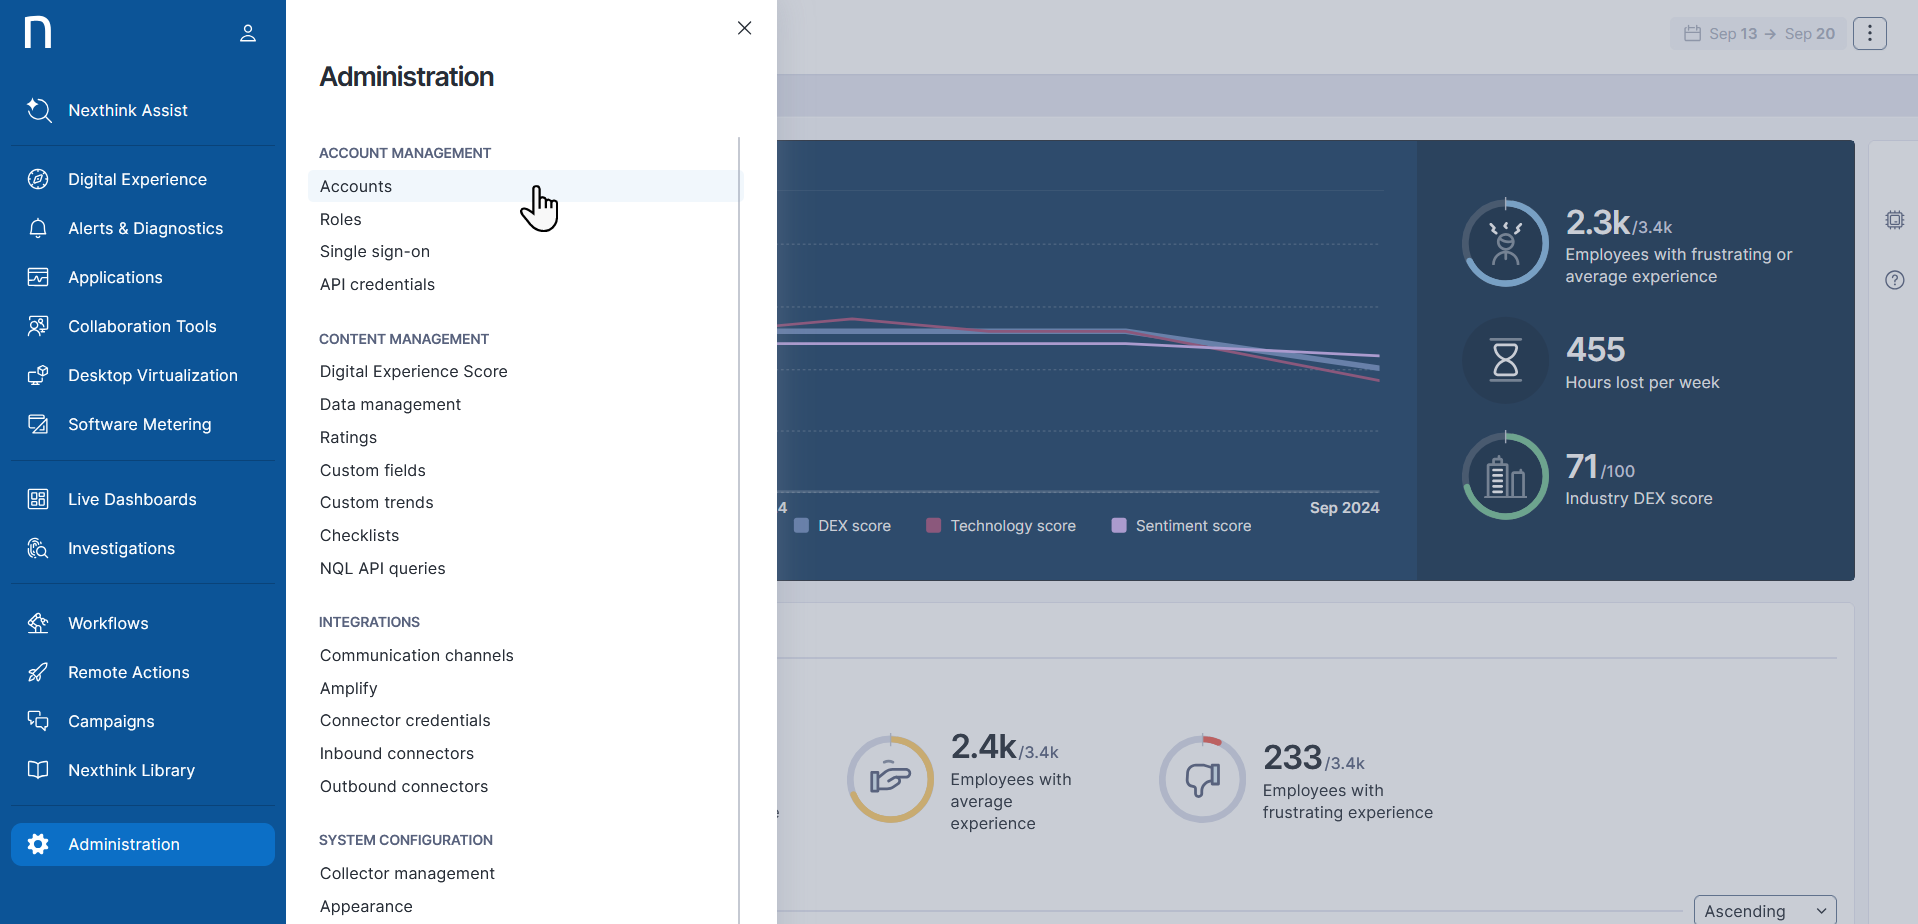Close the Administration panel
This screenshot has height=924, width=1918.
744,28
